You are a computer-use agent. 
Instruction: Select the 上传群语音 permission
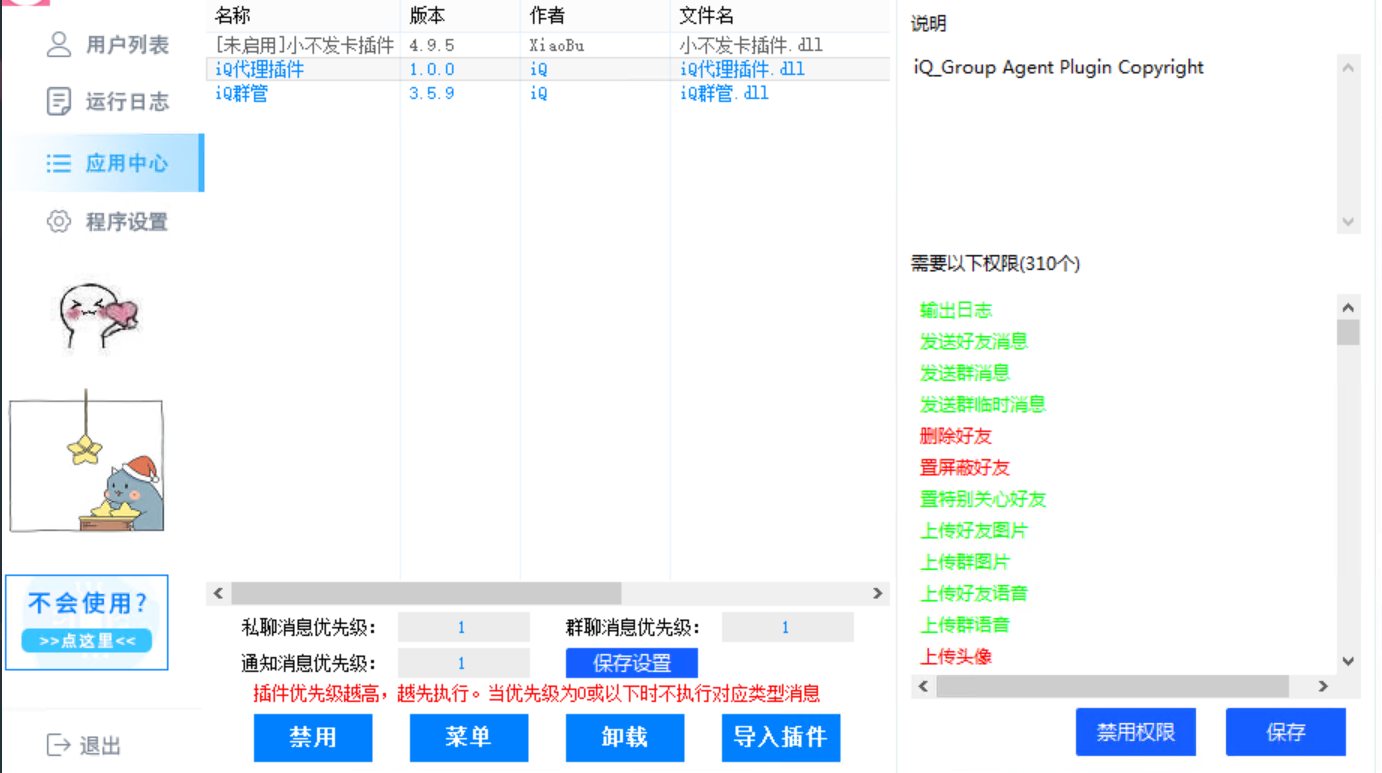point(965,625)
